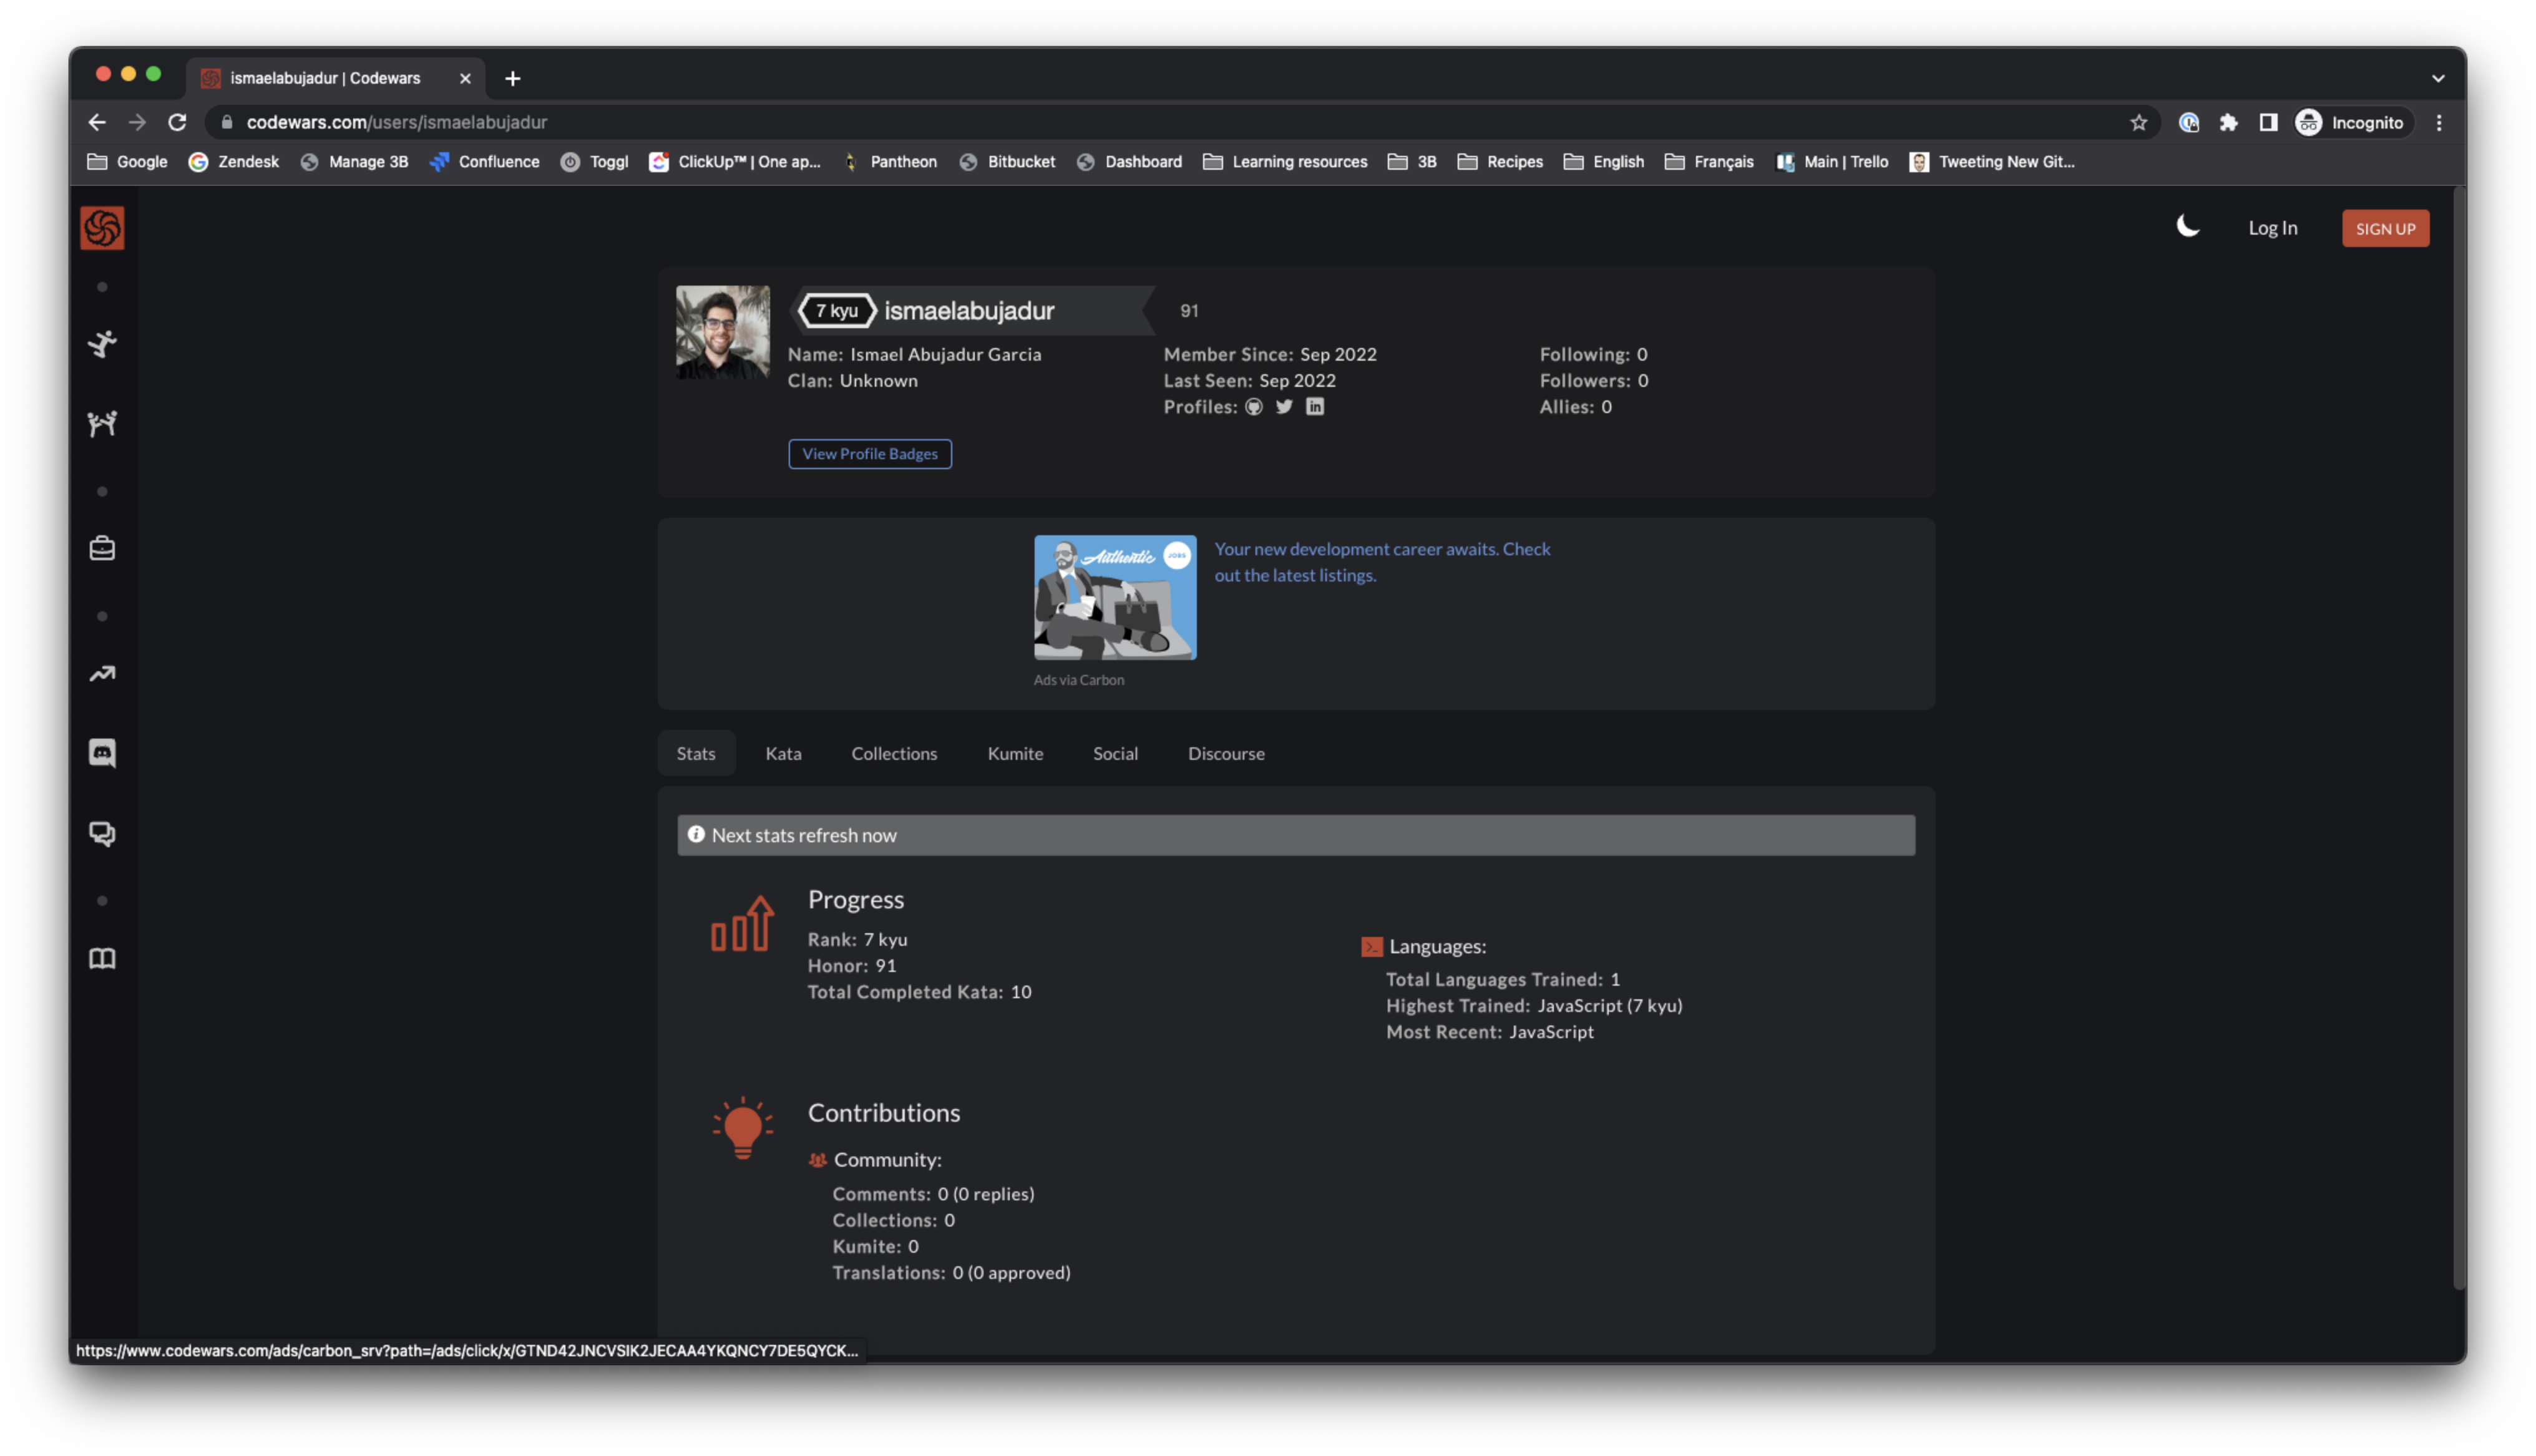
Task: Open the Zendesk bookmark
Action: click(234, 162)
